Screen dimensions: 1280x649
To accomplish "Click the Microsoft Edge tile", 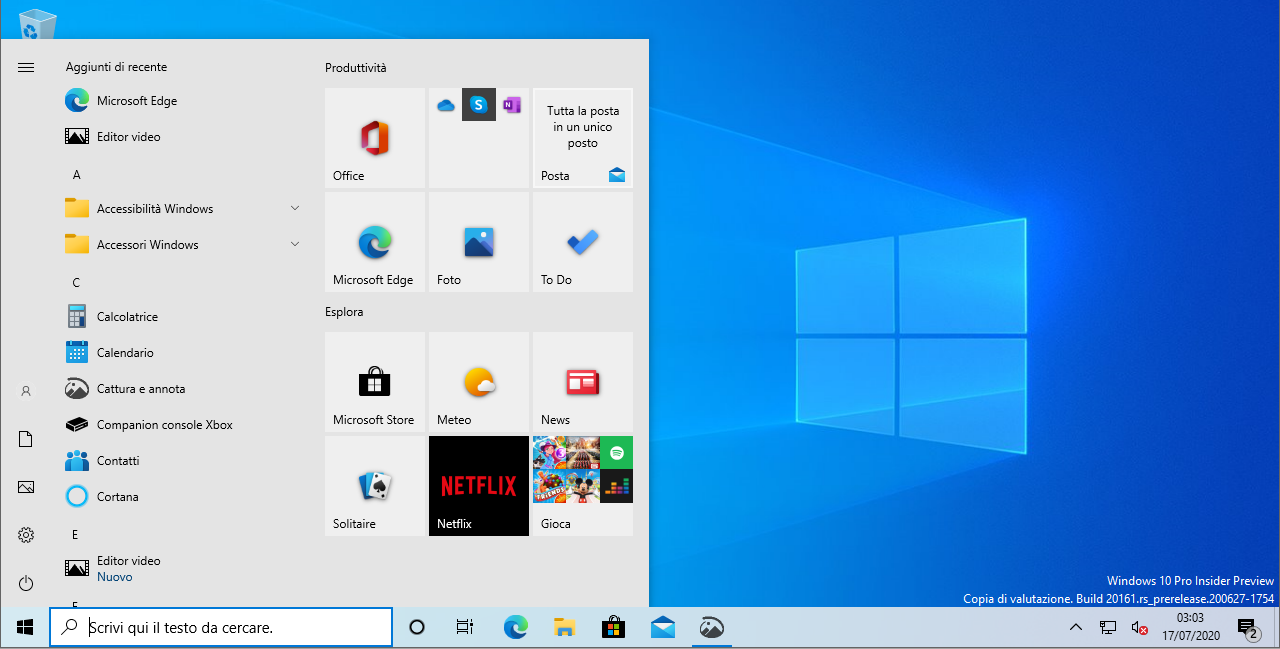I will [x=375, y=242].
